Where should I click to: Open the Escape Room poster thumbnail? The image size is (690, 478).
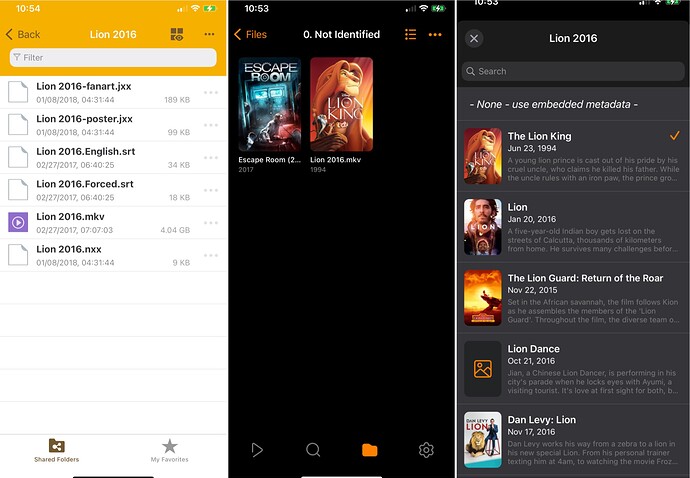coord(270,104)
